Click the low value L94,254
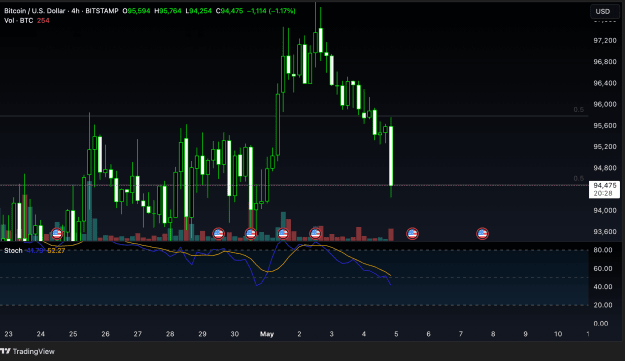This screenshot has width=625, height=361. (x=199, y=11)
